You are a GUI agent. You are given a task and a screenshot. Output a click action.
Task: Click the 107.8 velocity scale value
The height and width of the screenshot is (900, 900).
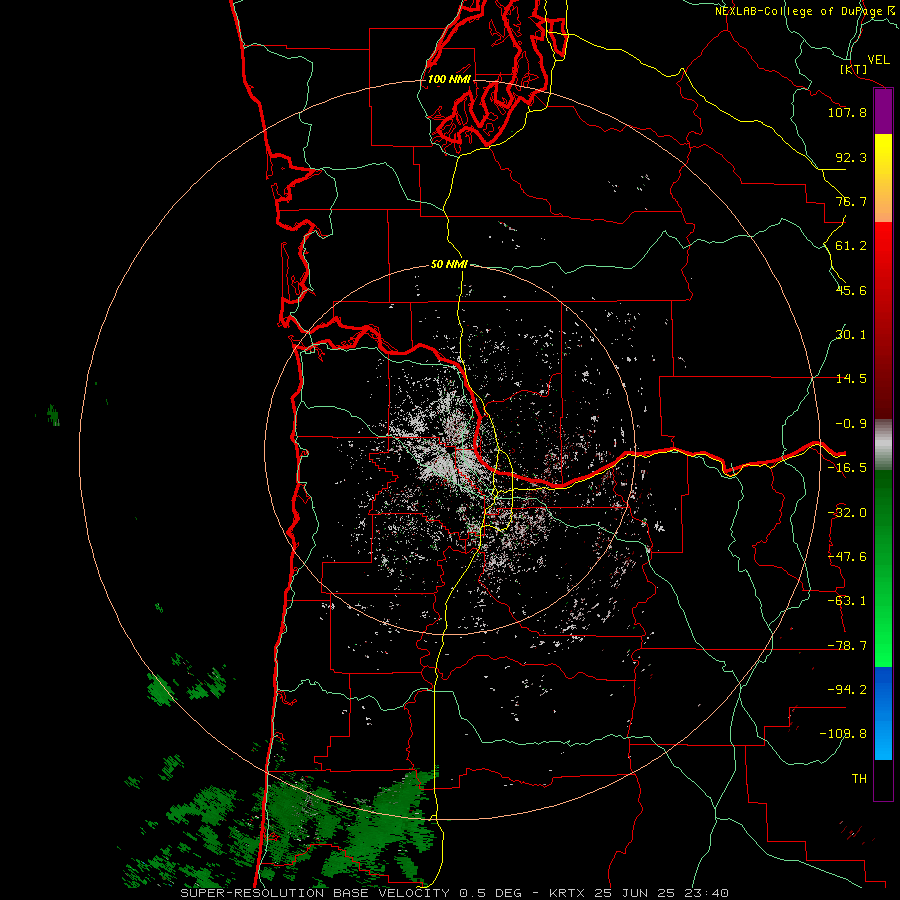point(847,112)
